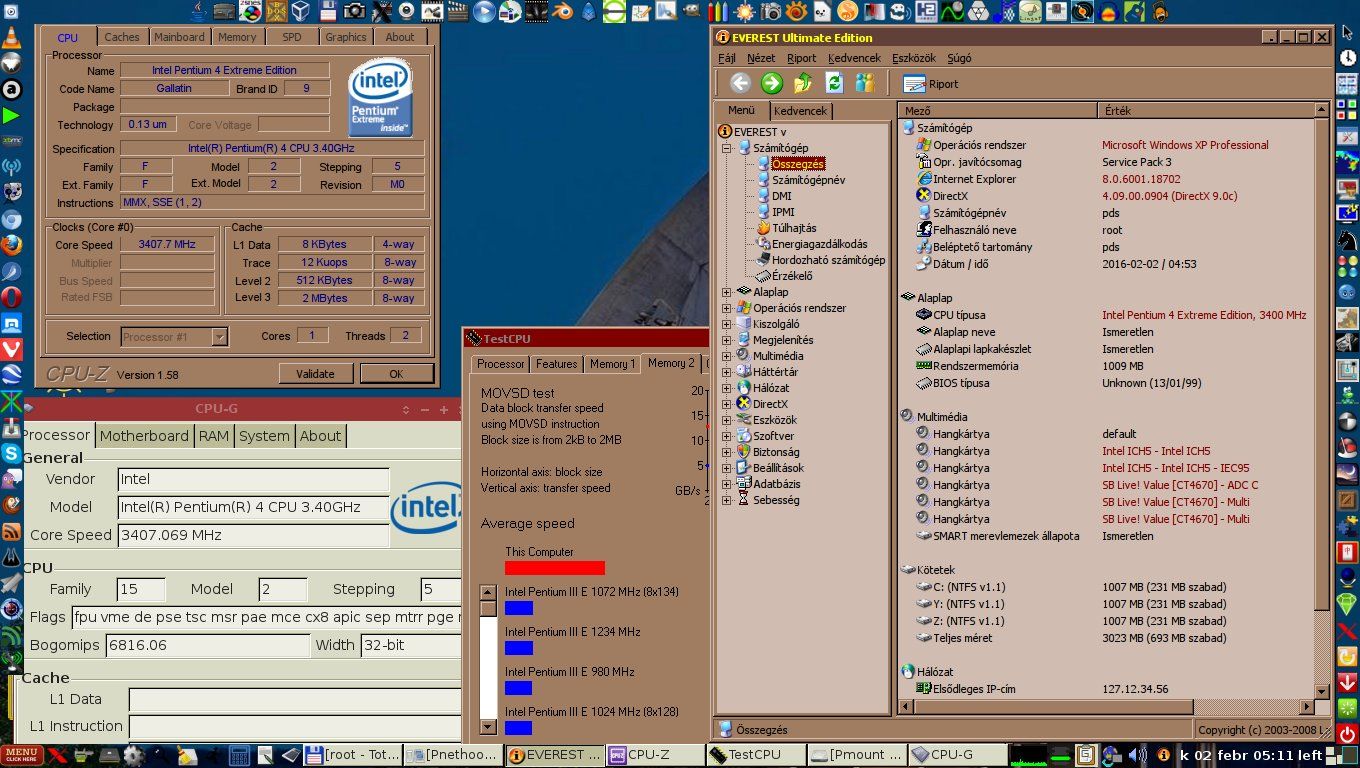Open System tab in CPU-G
This screenshot has height=768, width=1360.
[264, 436]
